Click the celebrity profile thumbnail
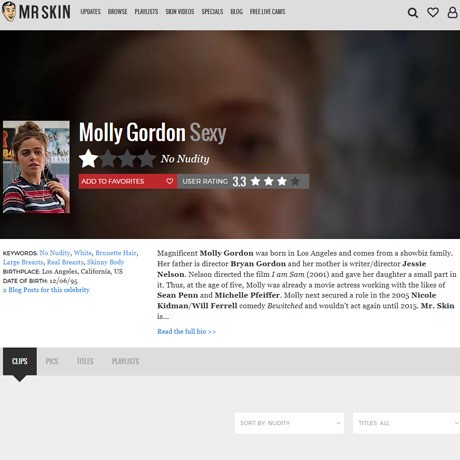 (36, 167)
